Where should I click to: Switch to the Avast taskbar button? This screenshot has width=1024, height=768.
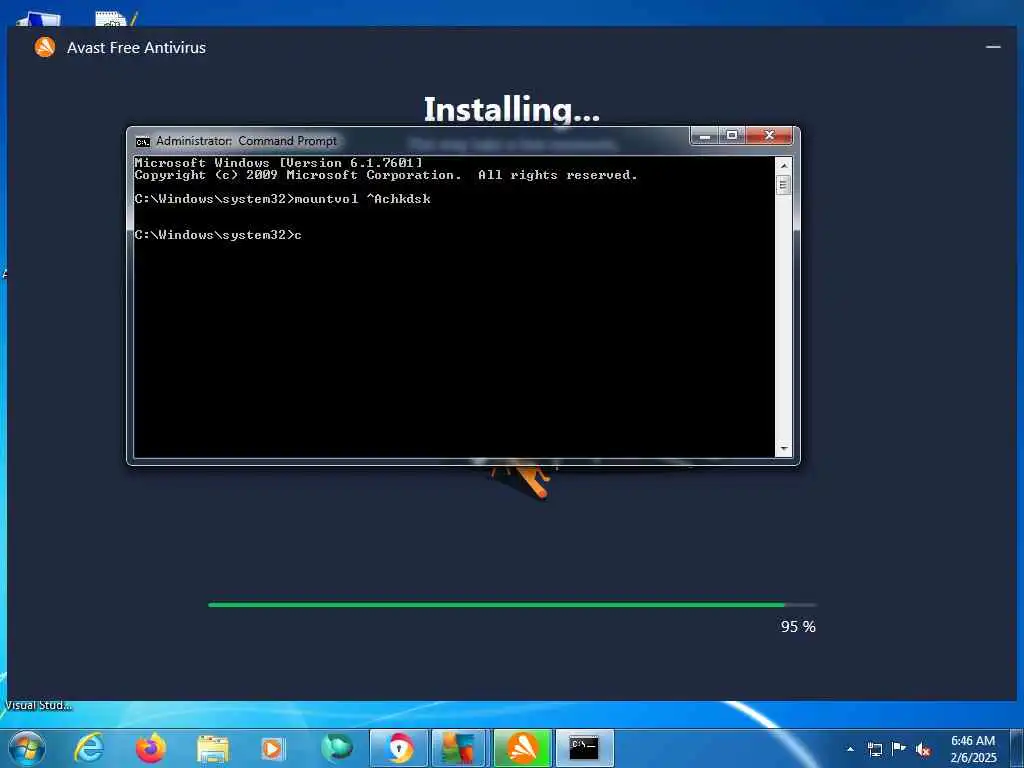click(522, 748)
